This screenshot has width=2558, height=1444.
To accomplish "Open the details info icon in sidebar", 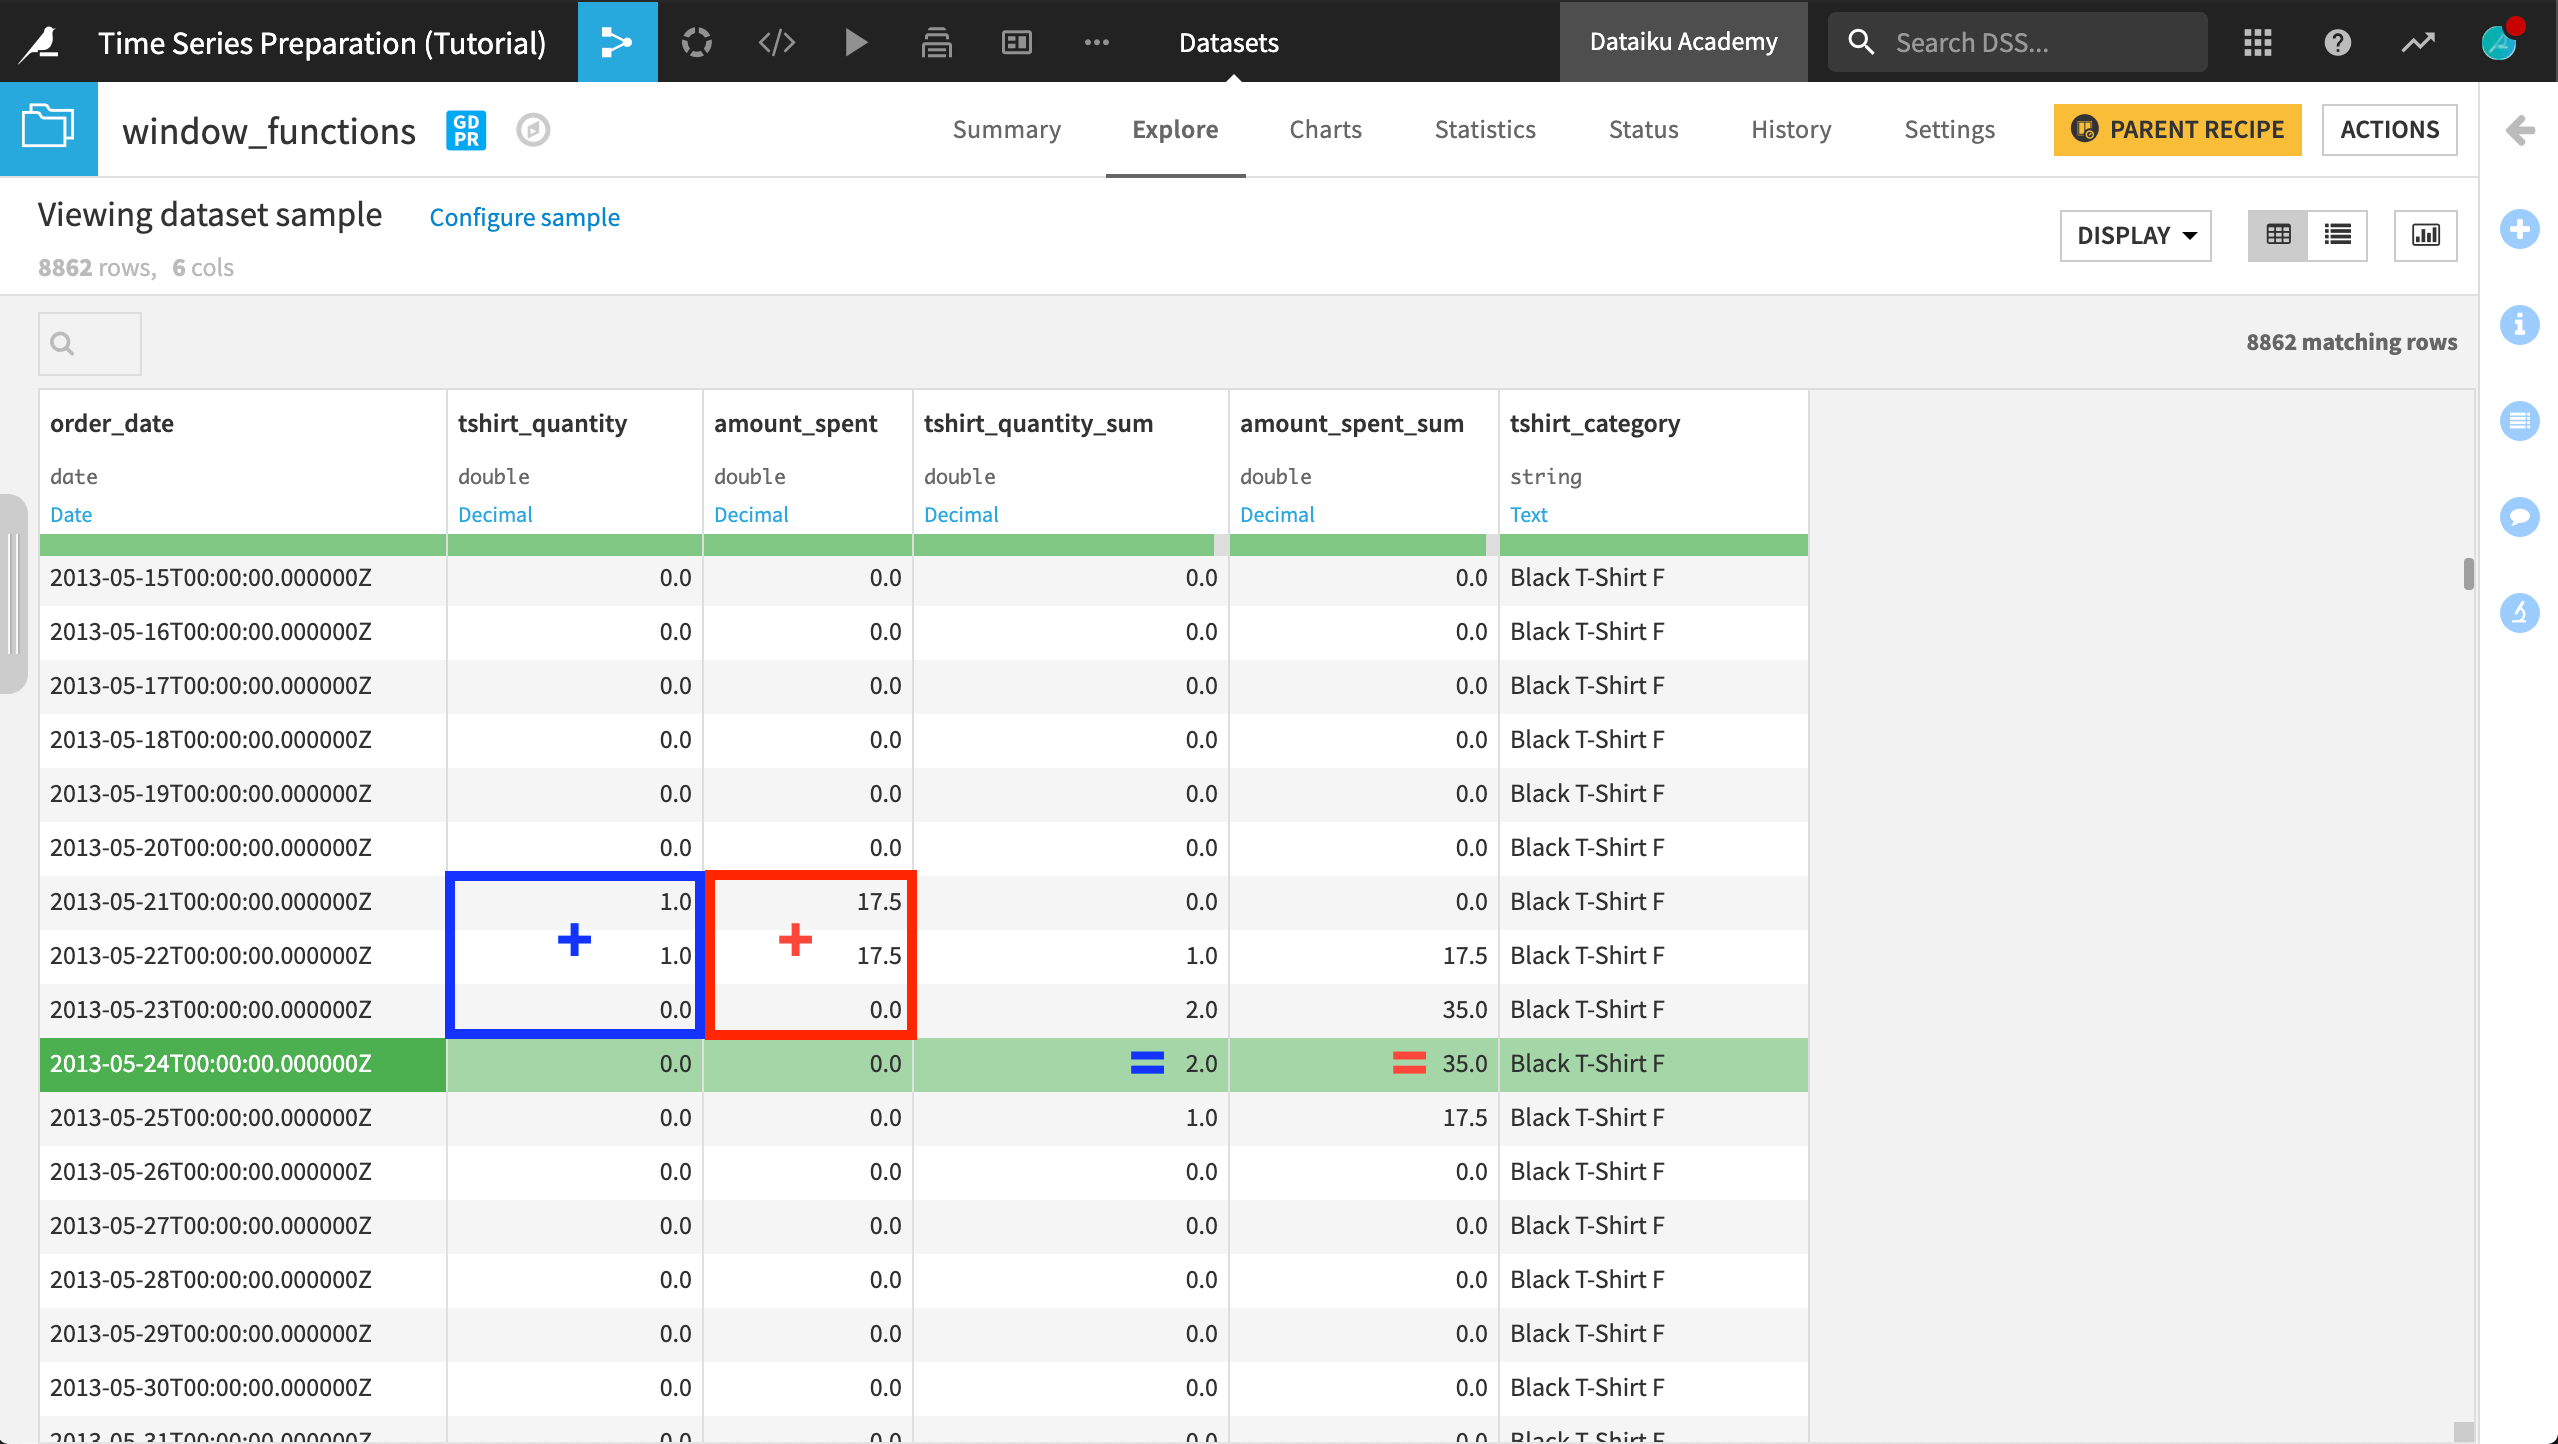I will point(2519,325).
